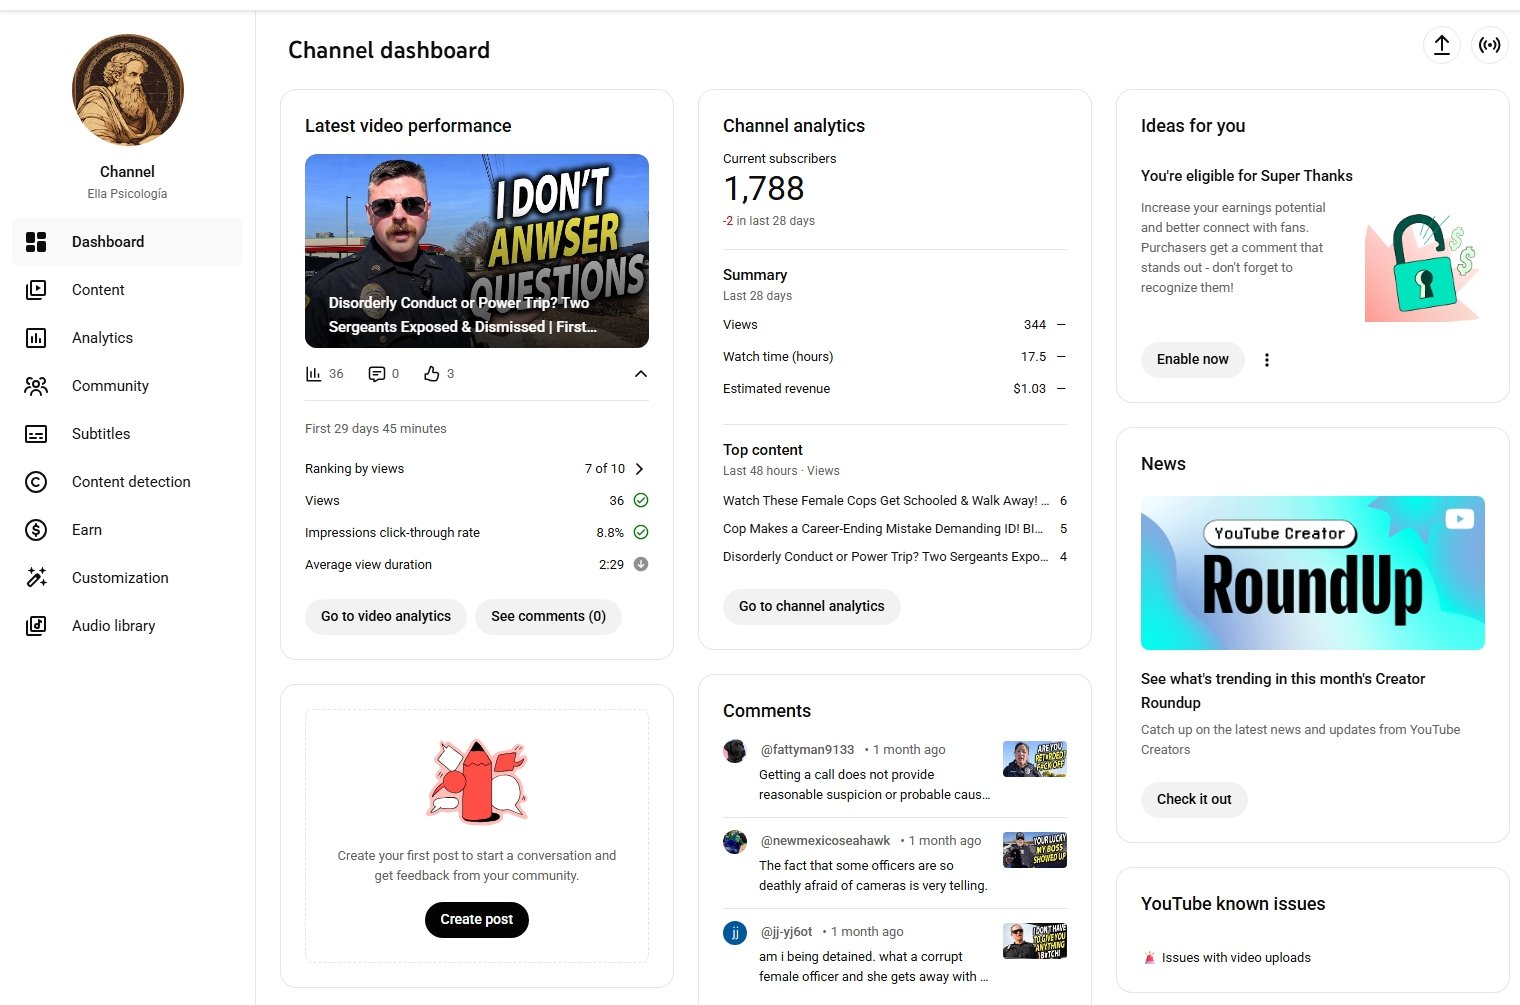Viewport: 1520px width, 1005px height.
Task: Click the Go Live broadcast icon
Action: tap(1489, 45)
